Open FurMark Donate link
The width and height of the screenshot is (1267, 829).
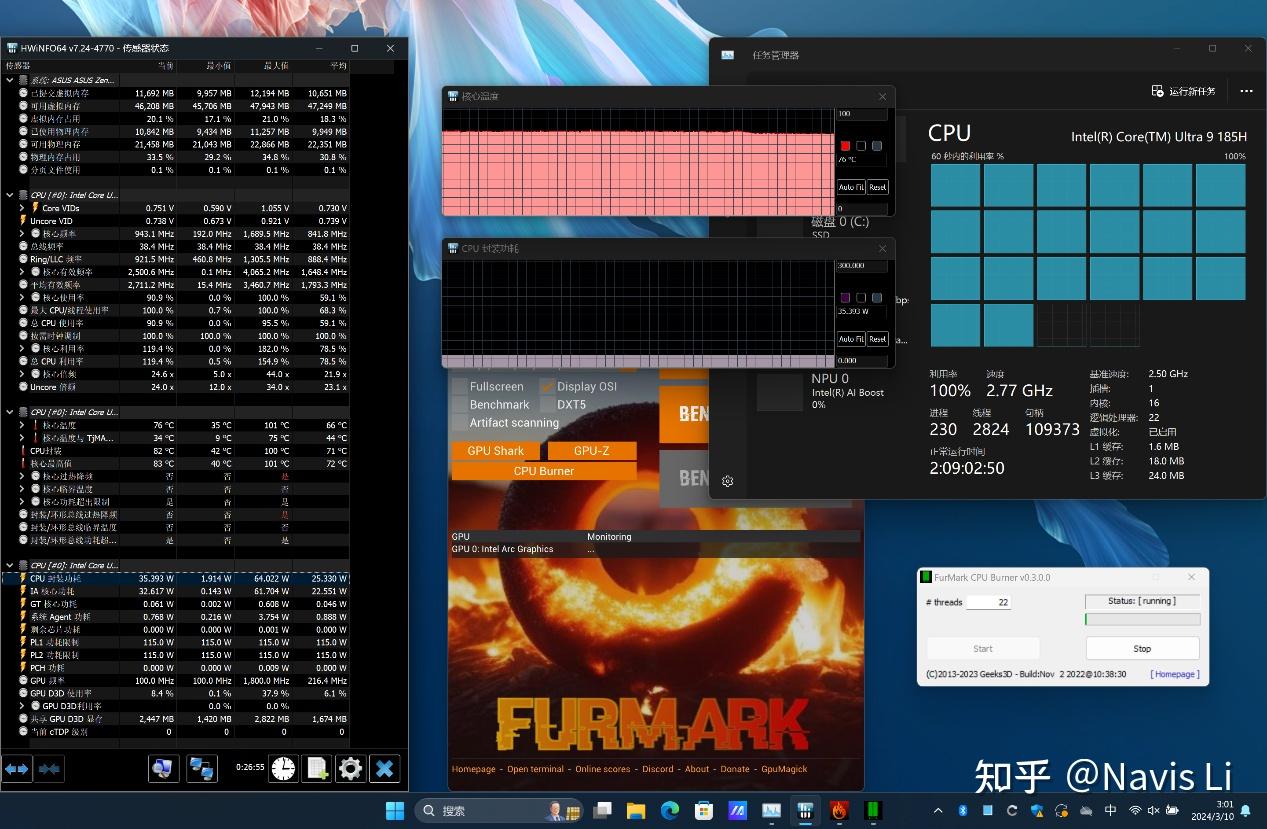click(734, 769)
